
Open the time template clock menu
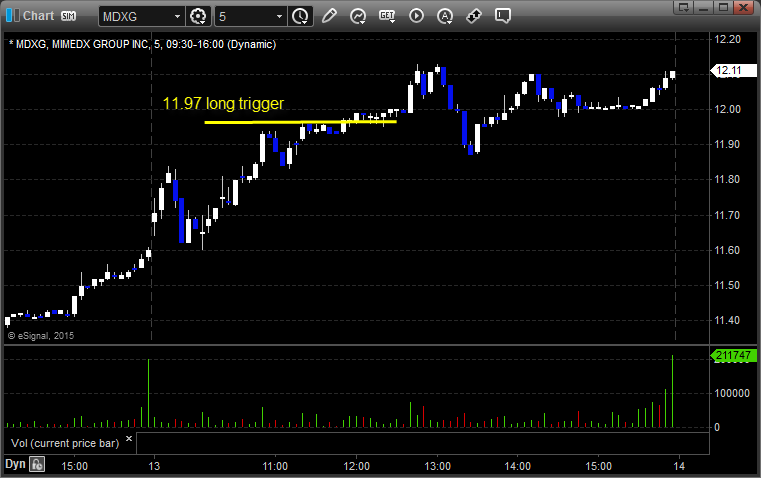[x=300, y=16]
